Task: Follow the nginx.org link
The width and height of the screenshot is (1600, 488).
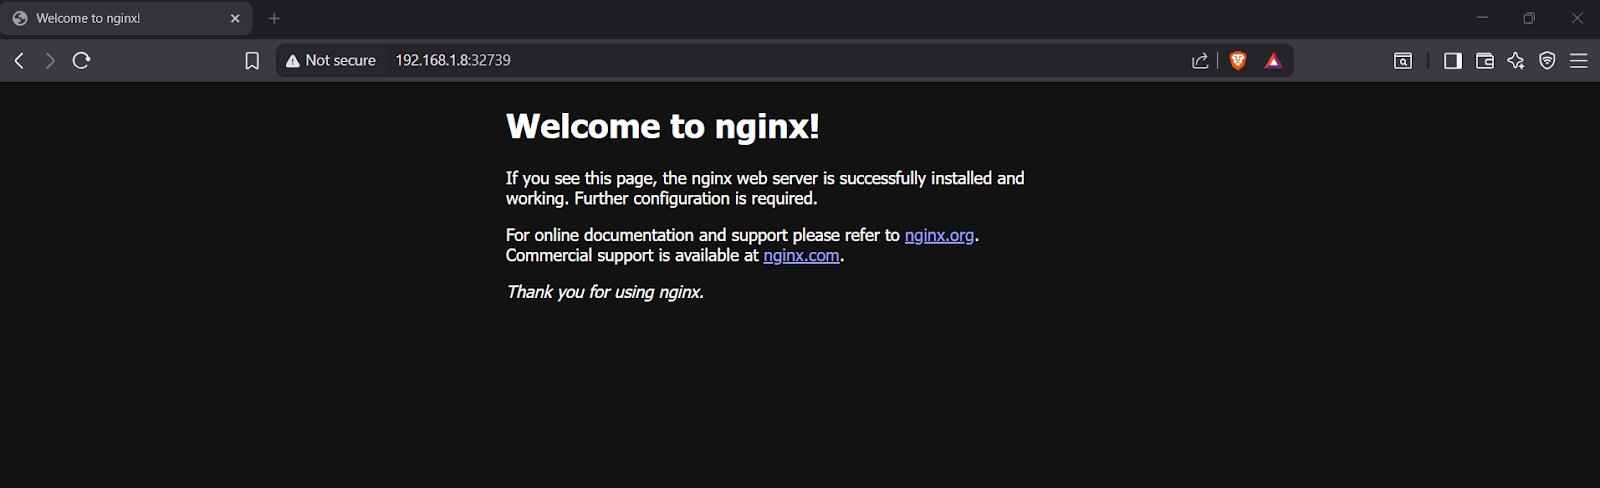Action: click(x=939, y=235)
